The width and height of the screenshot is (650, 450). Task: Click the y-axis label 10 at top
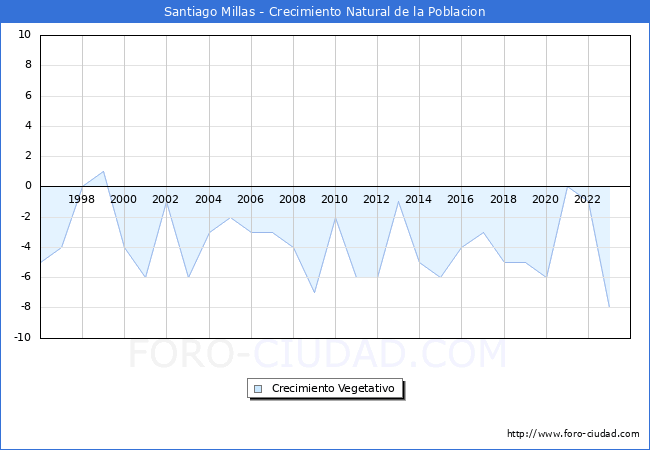[24, 35]
